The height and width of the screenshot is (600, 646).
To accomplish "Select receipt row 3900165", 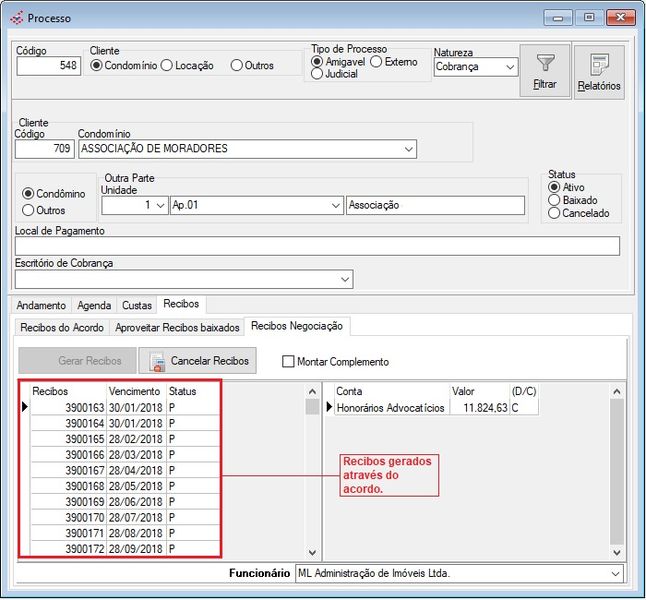I will click(x=85, y=439).
